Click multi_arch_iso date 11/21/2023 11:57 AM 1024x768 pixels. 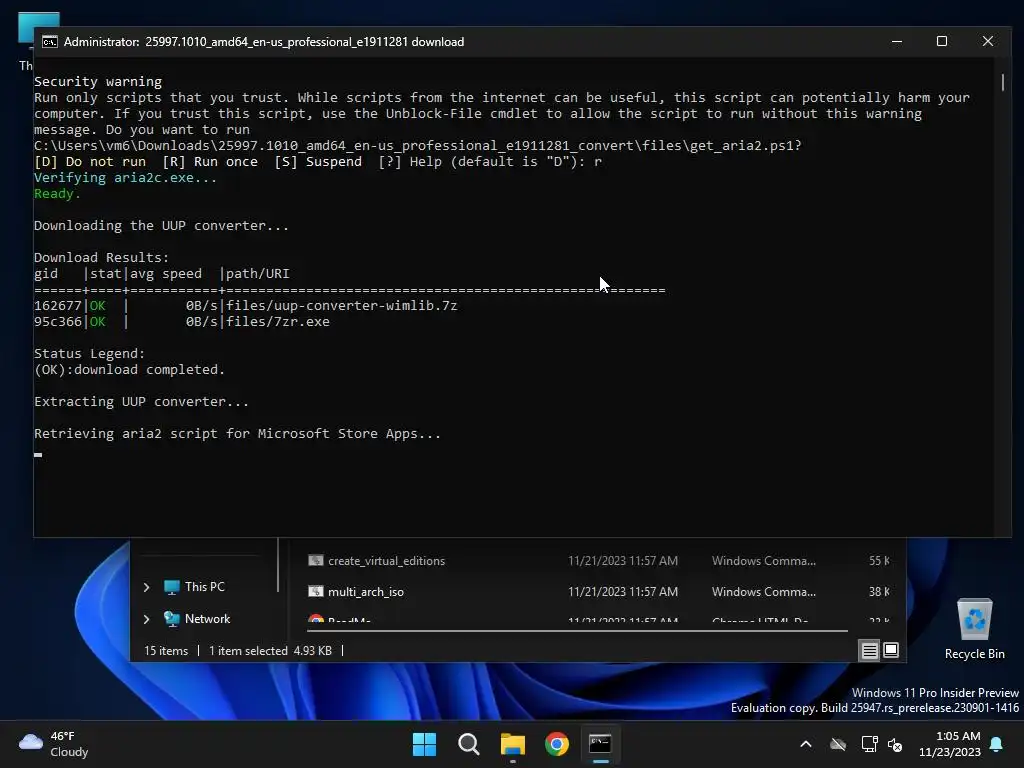(623, 592)
